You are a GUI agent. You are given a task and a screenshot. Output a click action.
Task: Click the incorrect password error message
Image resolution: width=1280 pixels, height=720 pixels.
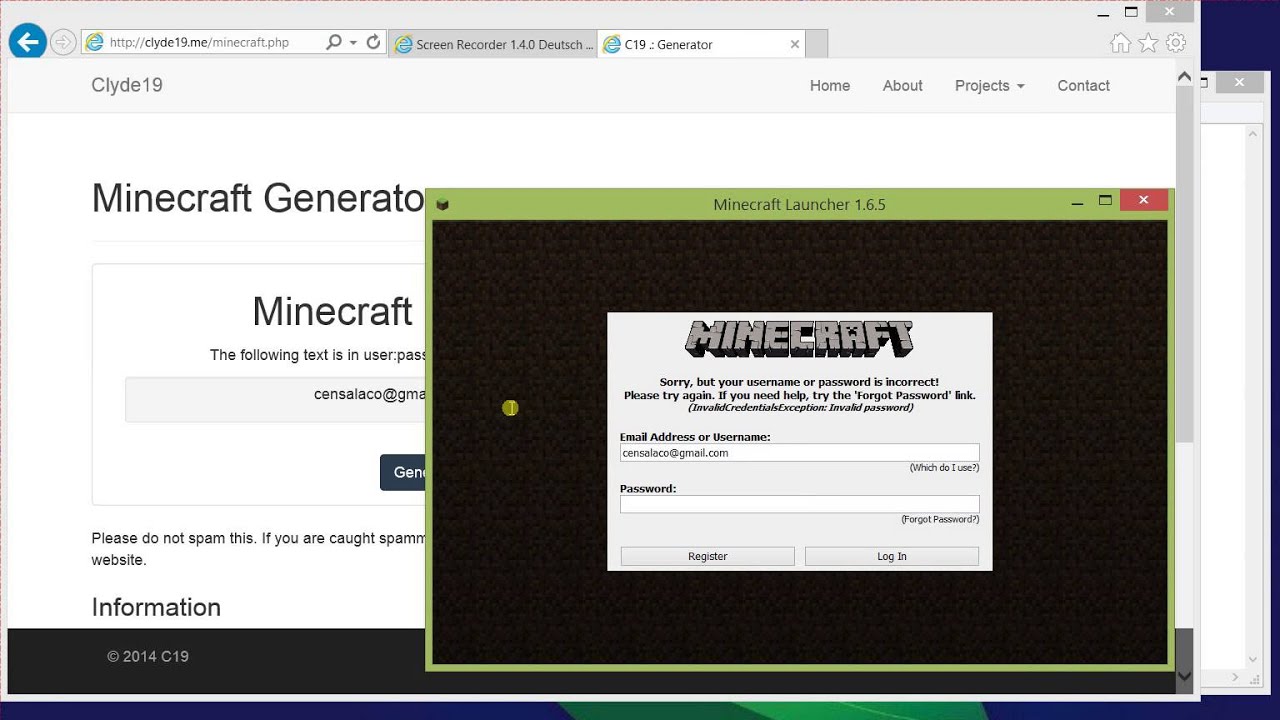[799, 395]
